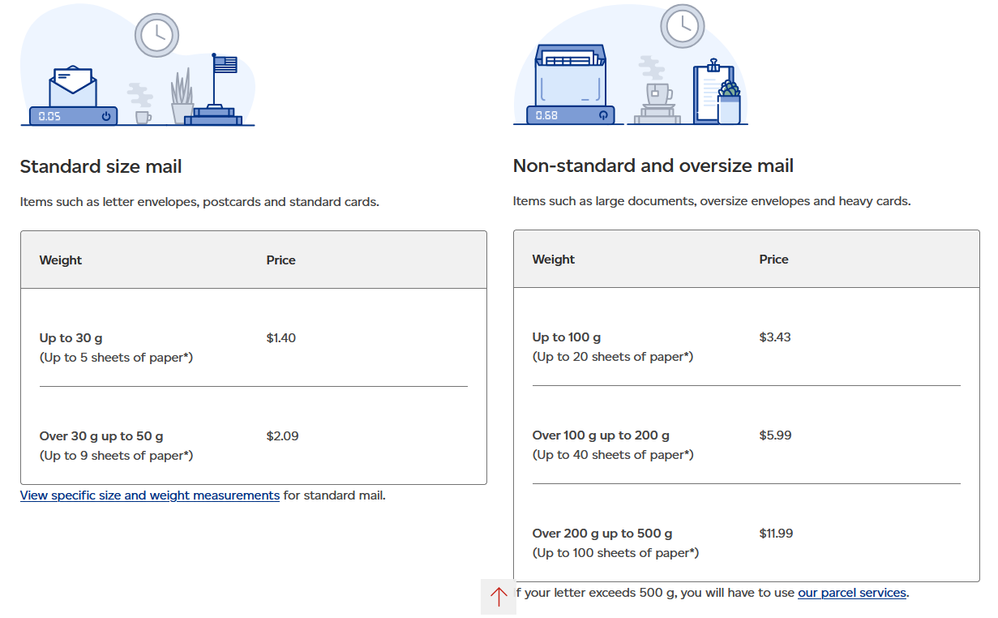Click the "Over 100 g up to 200 g" row label
998x618 pixels.
[601, 435]
